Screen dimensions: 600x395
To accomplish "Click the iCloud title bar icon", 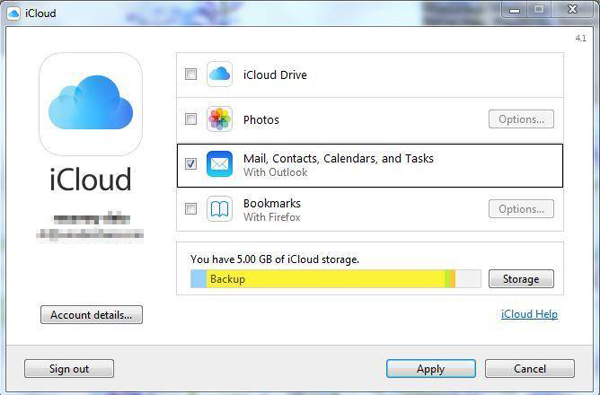I will point(13,13).
